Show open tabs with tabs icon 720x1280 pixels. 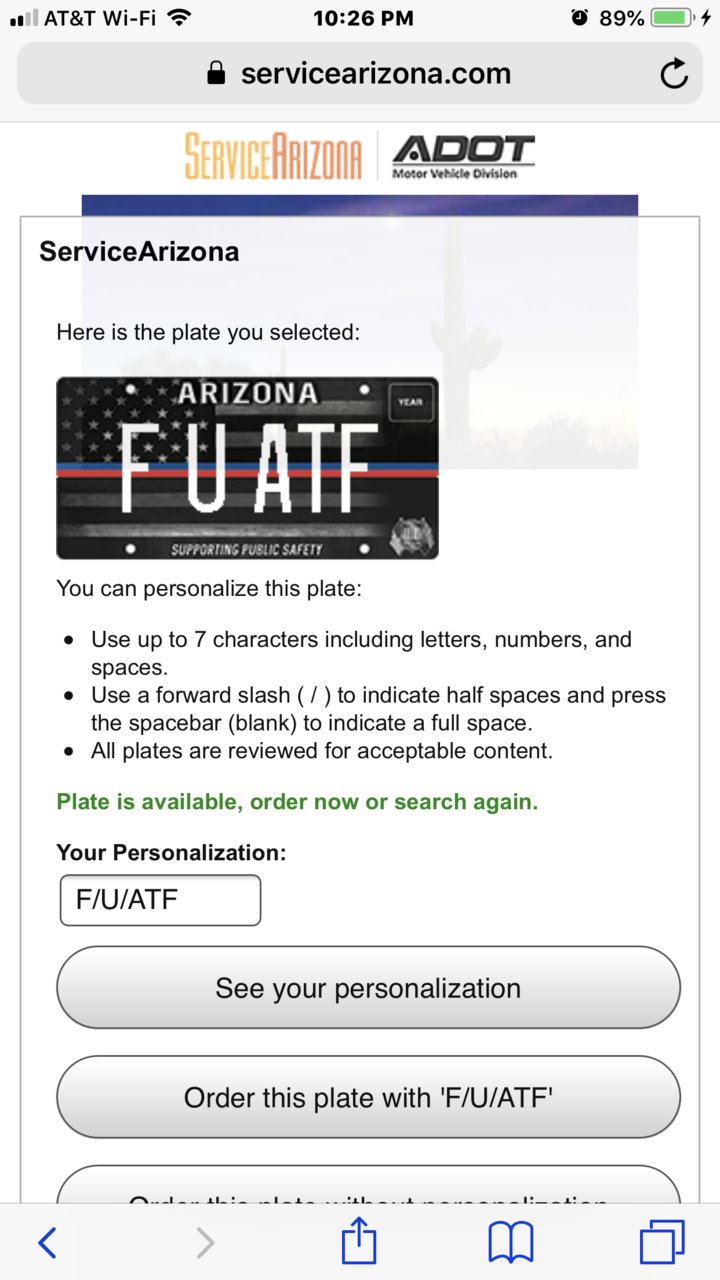662,1242
